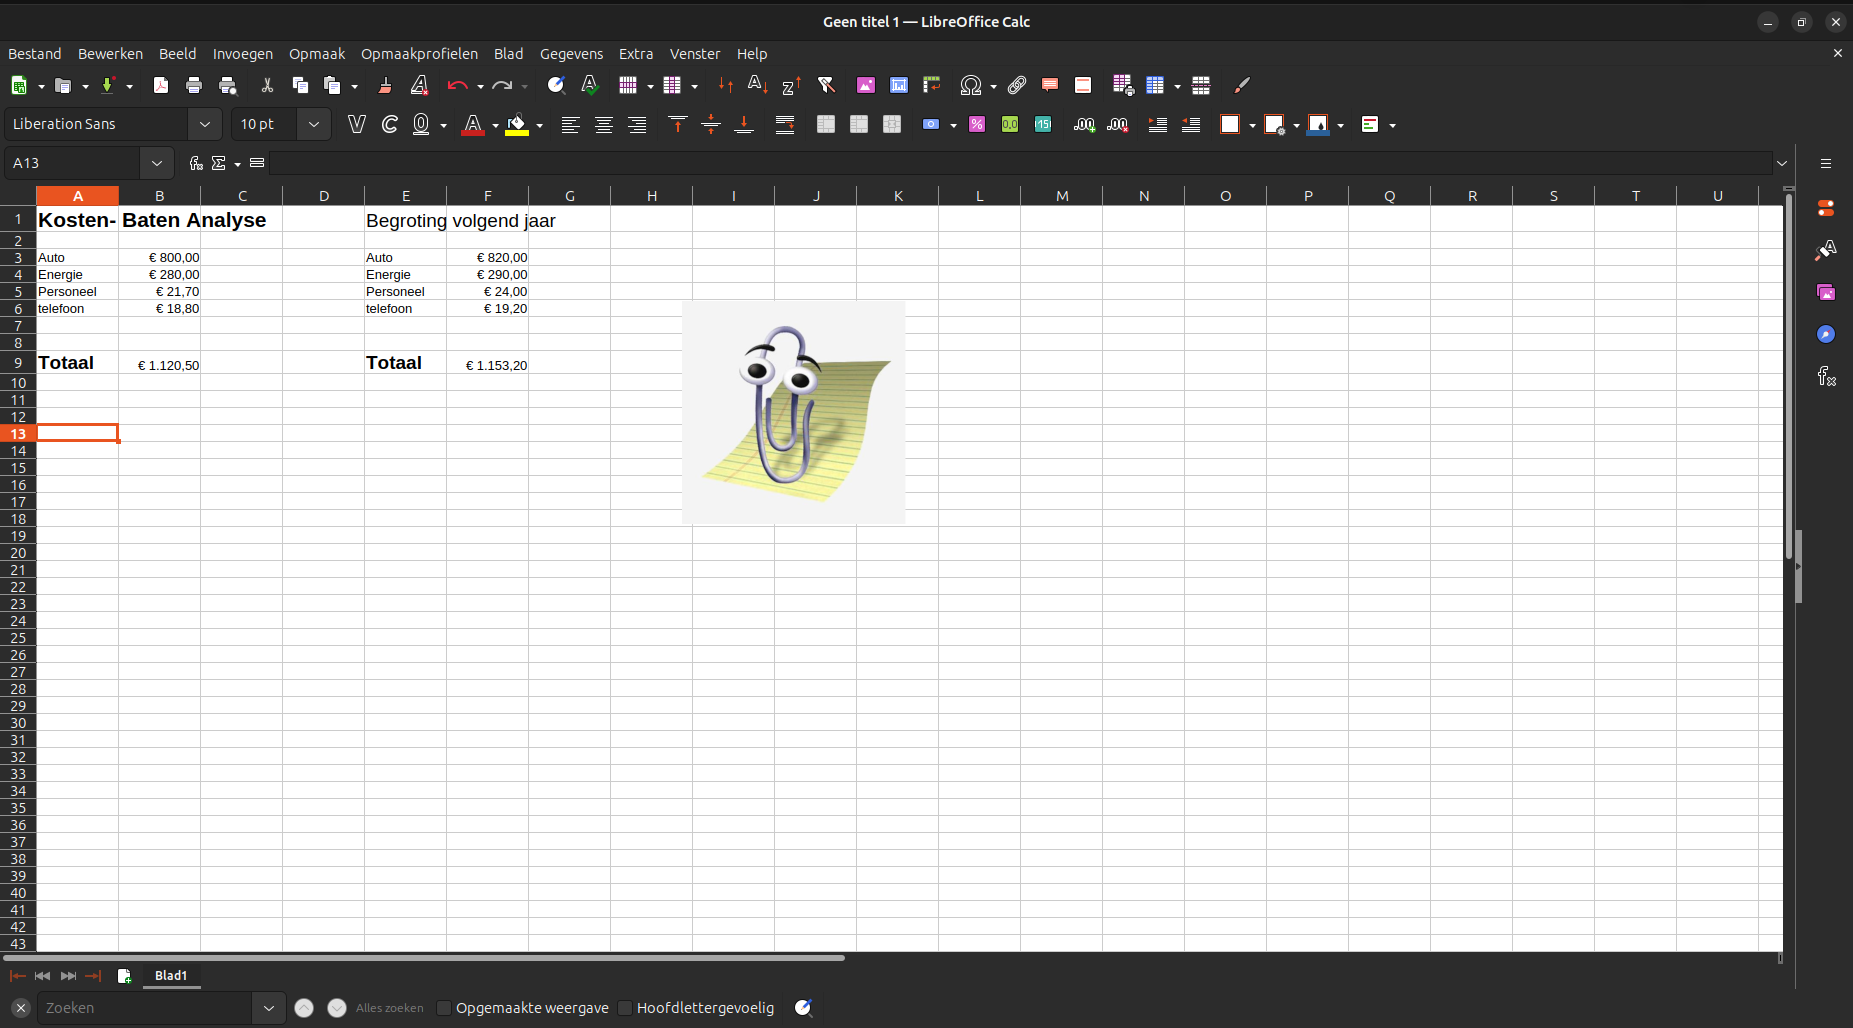Enable the Hoofdlettergevoelig checkbox

pyautogui.click(x=624, y=1007)
